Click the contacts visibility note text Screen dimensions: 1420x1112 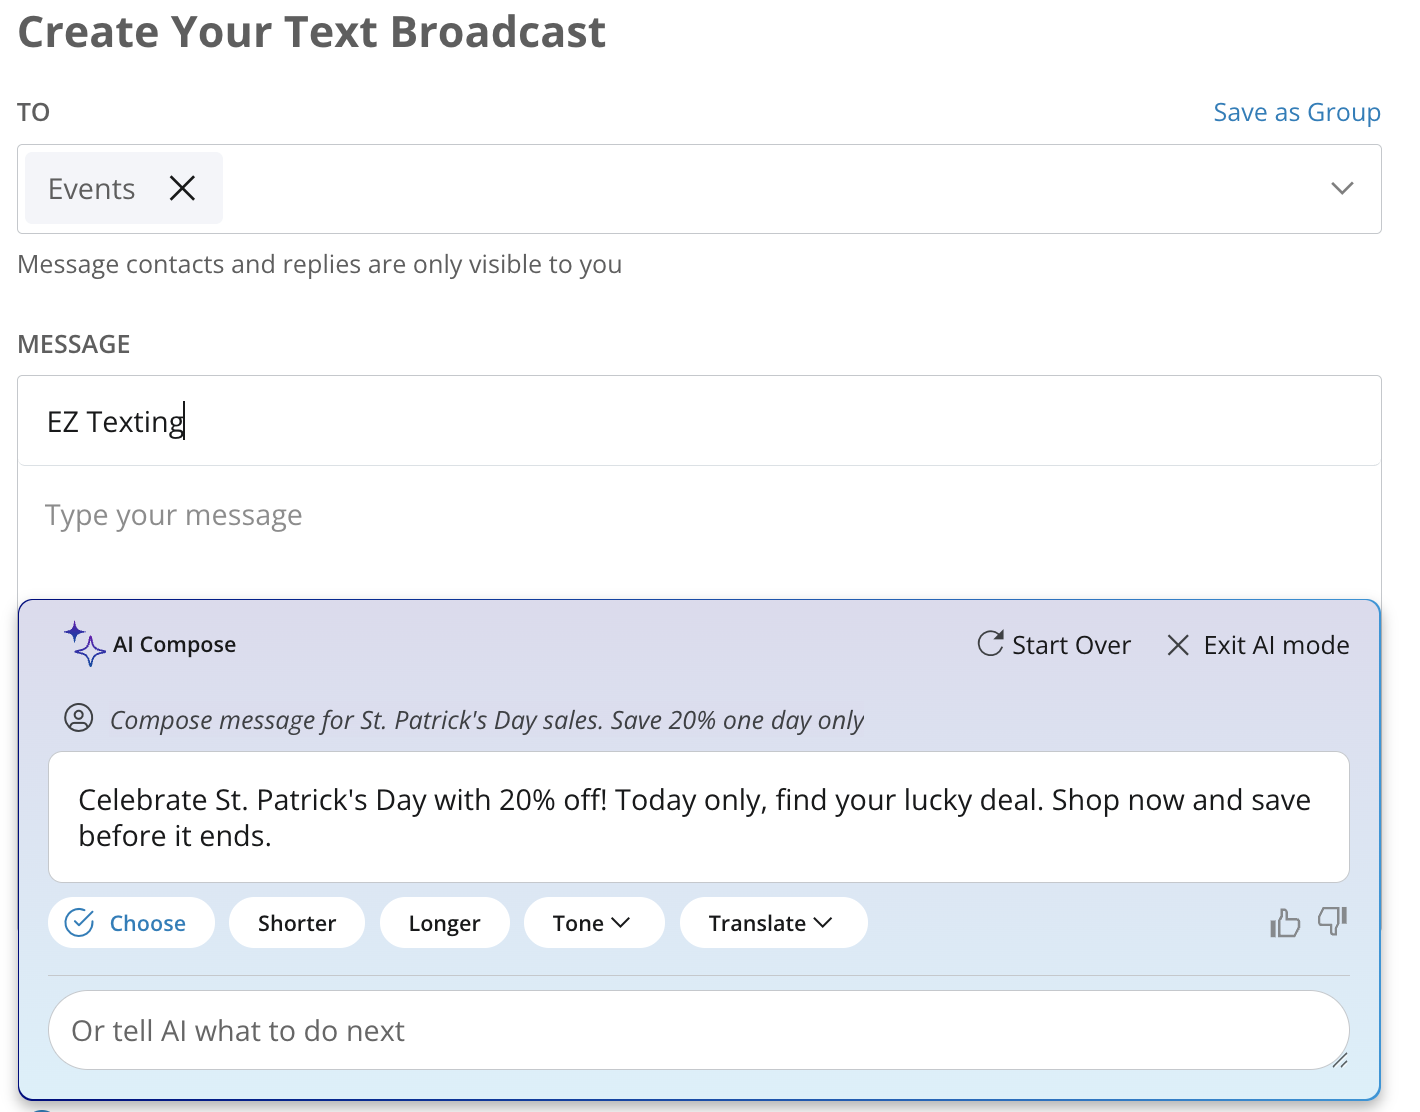[320, 264]
